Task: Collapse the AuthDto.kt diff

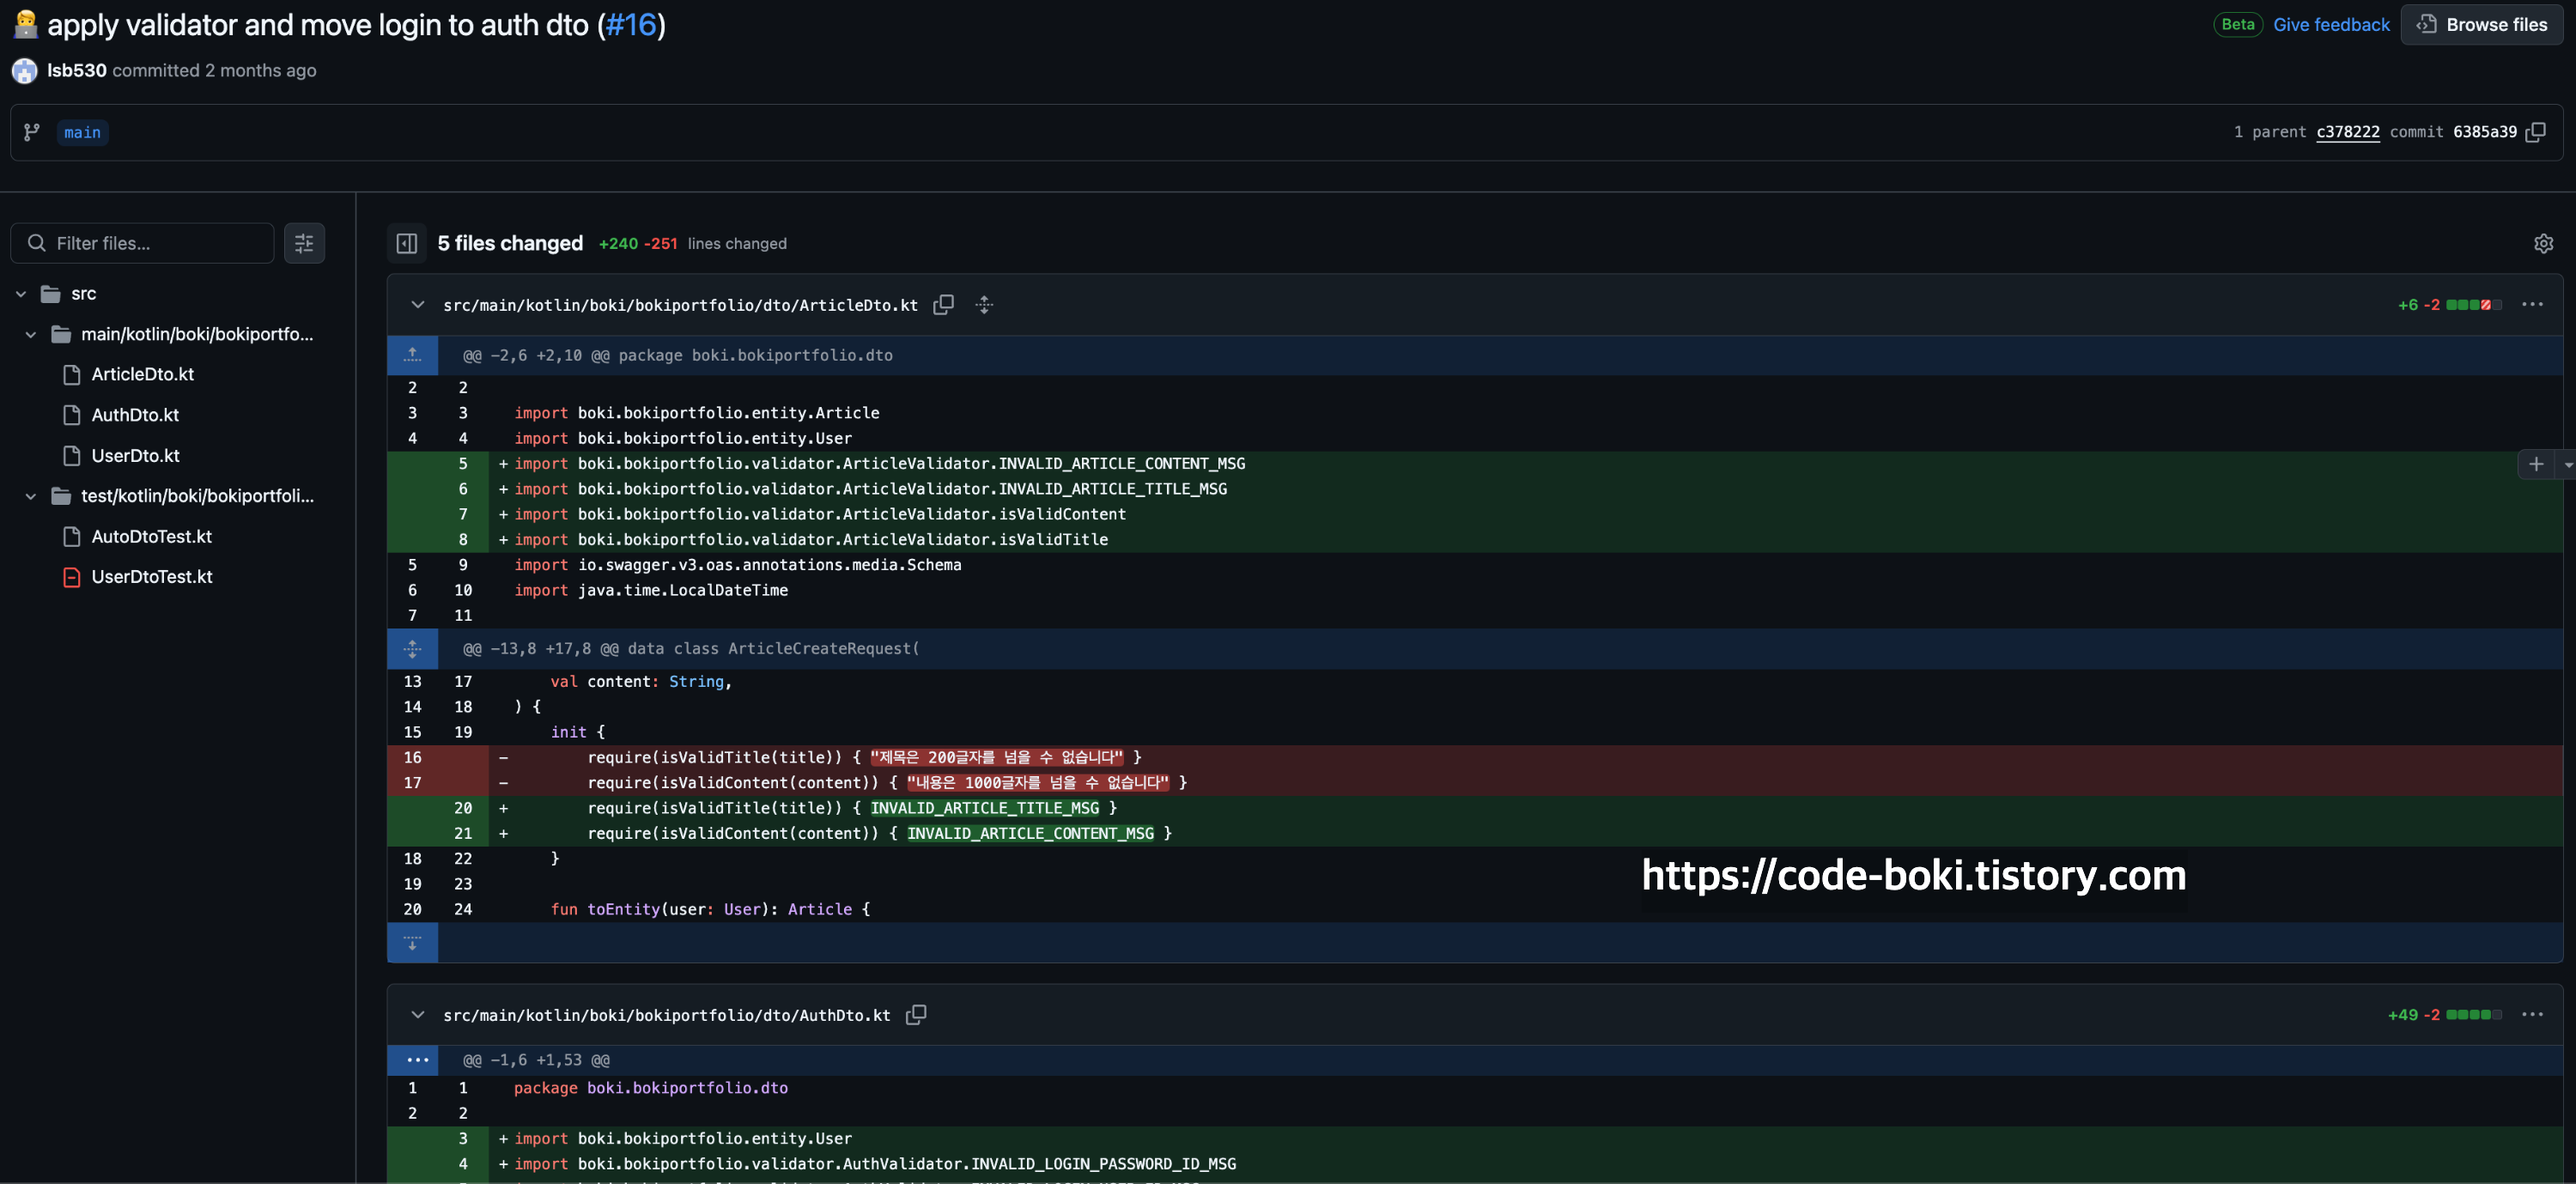Action: click(417, 1015)
